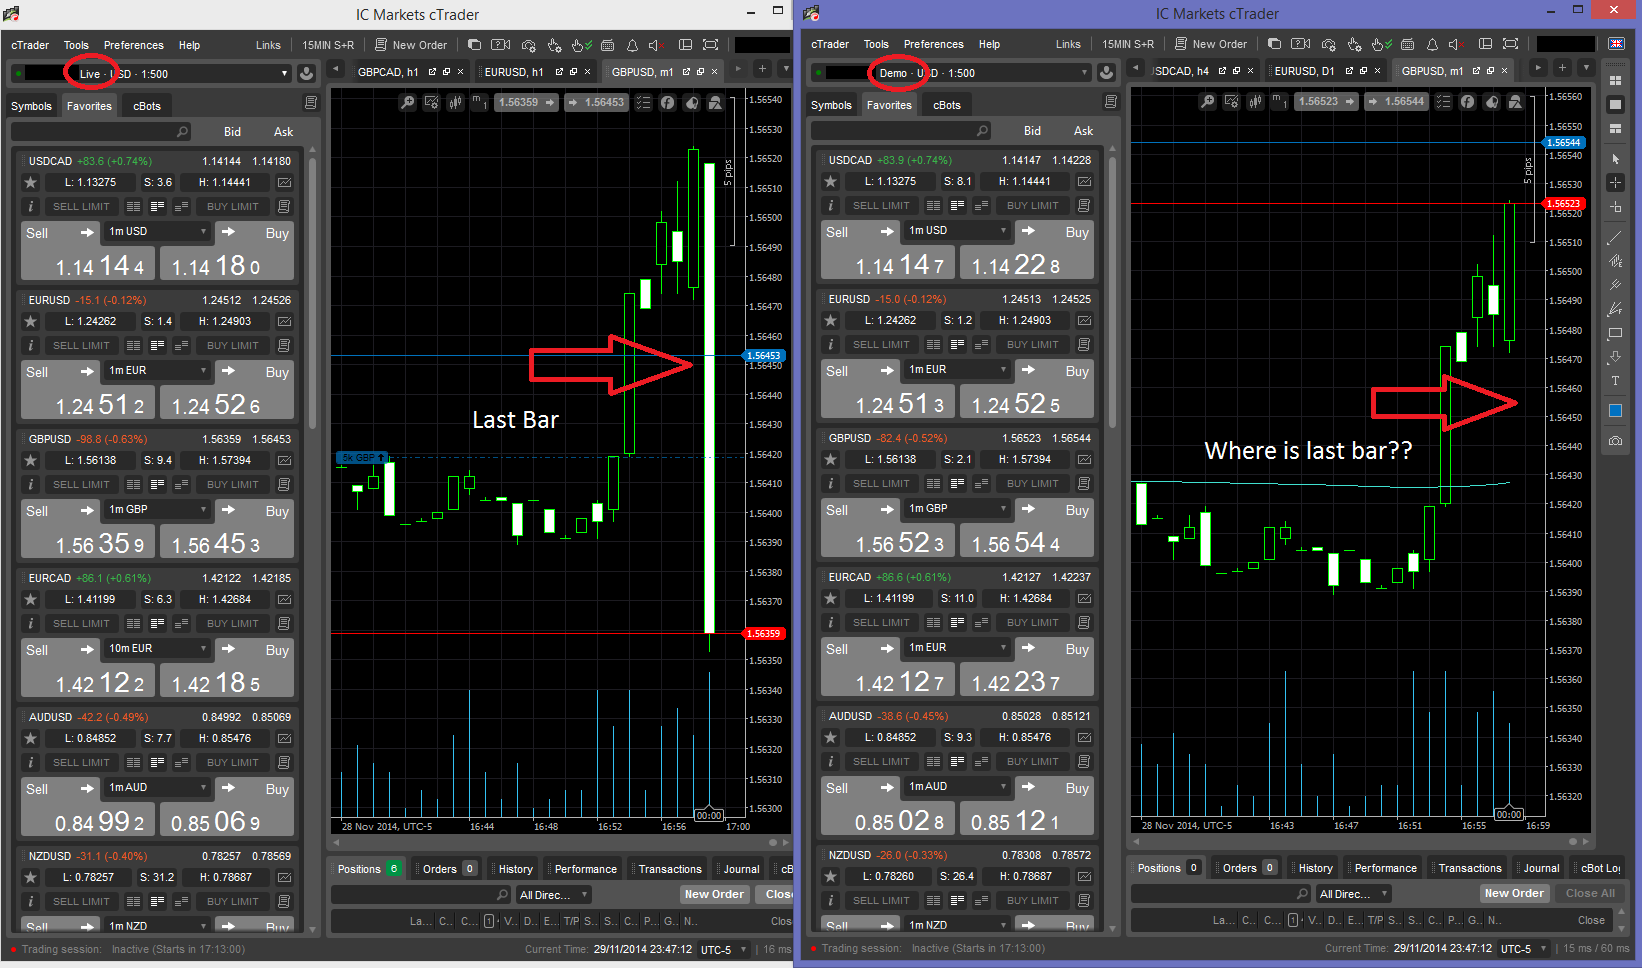The height and width of the screenshot is (968, 1642).
Task: Open USDCAD mini chart icon in Live window
Action: click(285, 182)
